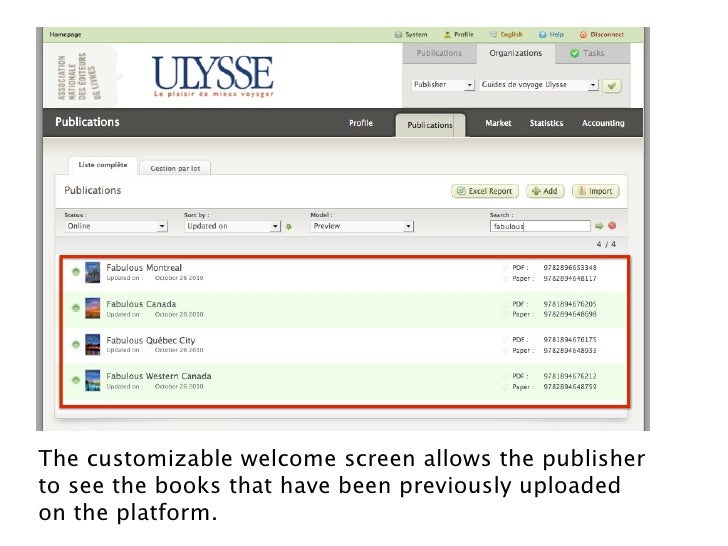Go to the Homepage link
The width and height of the screenshot is (728, 546).
pyautogui.click(x=65, y=34)
